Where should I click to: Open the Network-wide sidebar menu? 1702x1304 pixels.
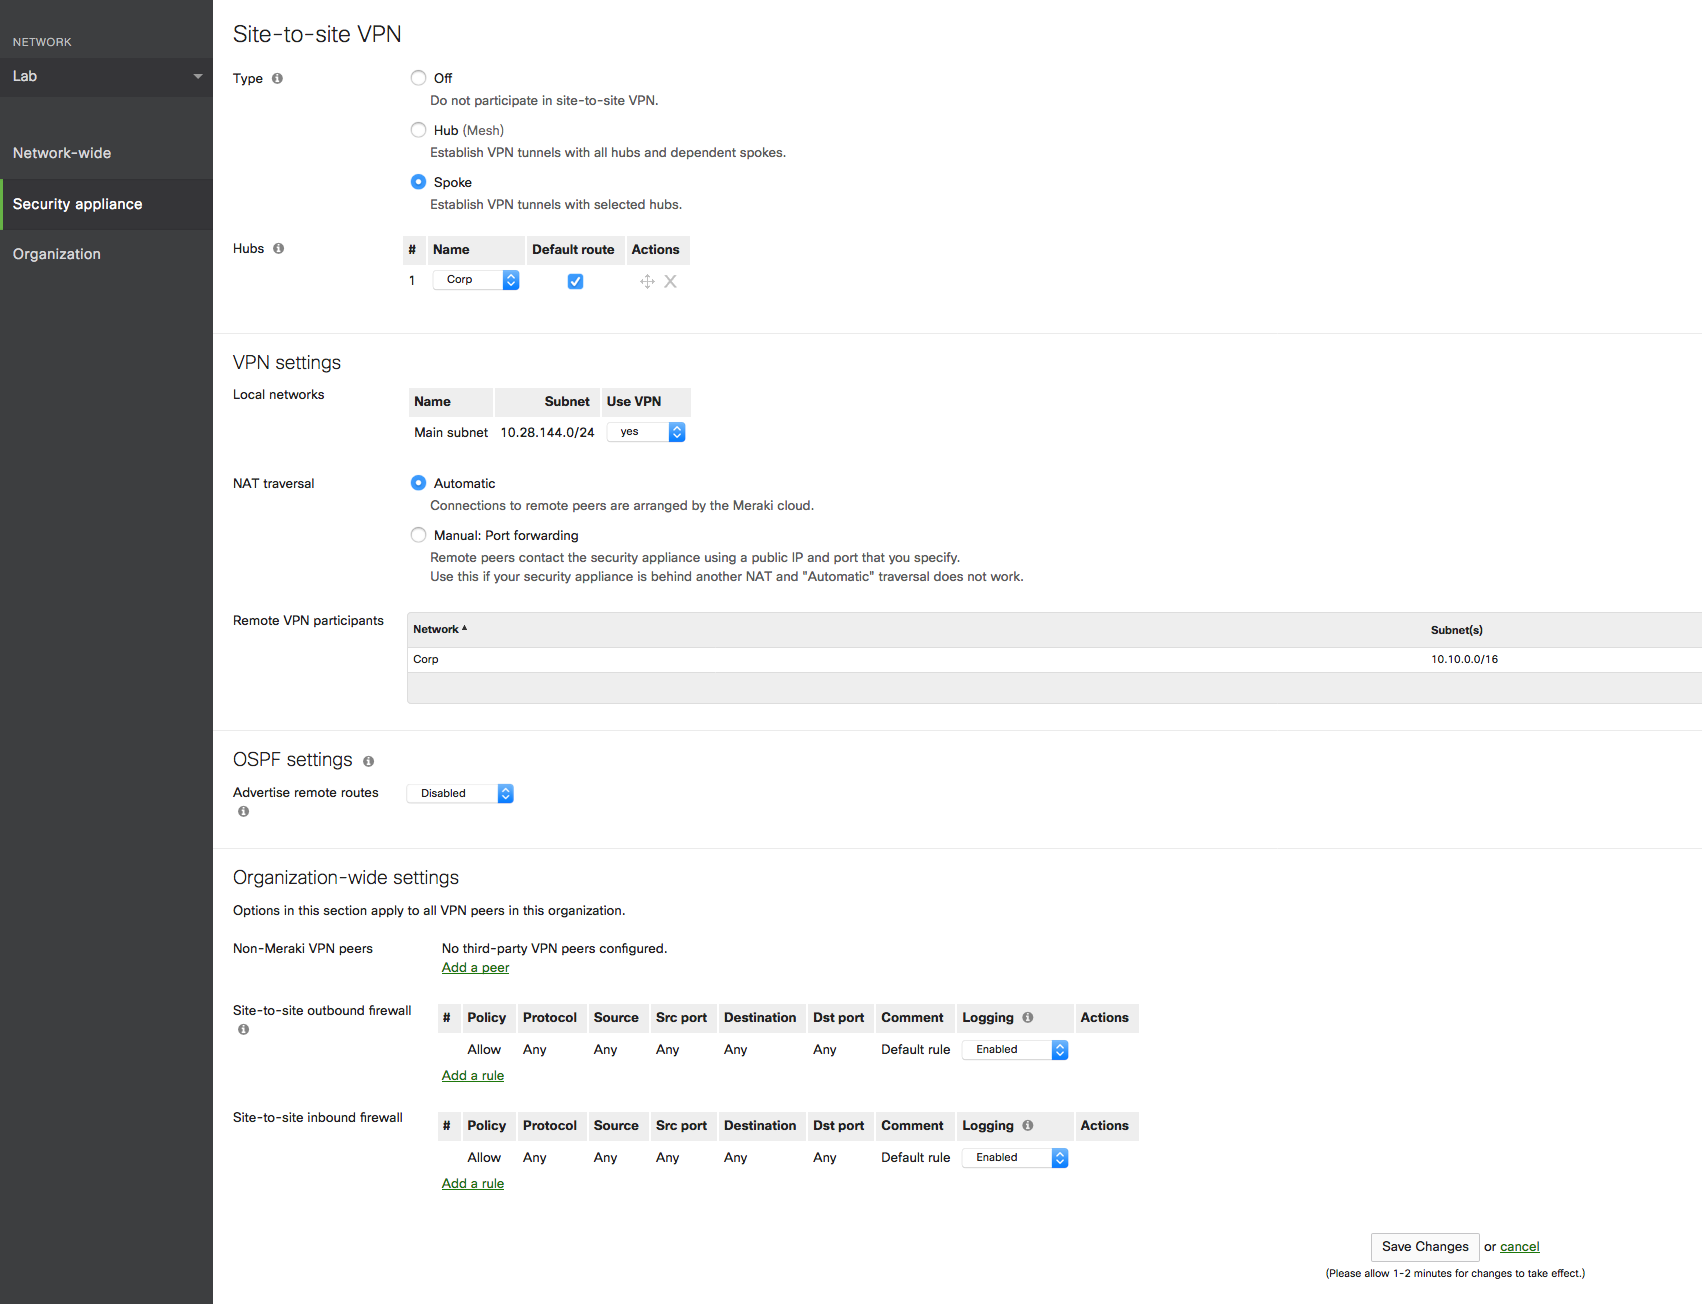point(62,153)
